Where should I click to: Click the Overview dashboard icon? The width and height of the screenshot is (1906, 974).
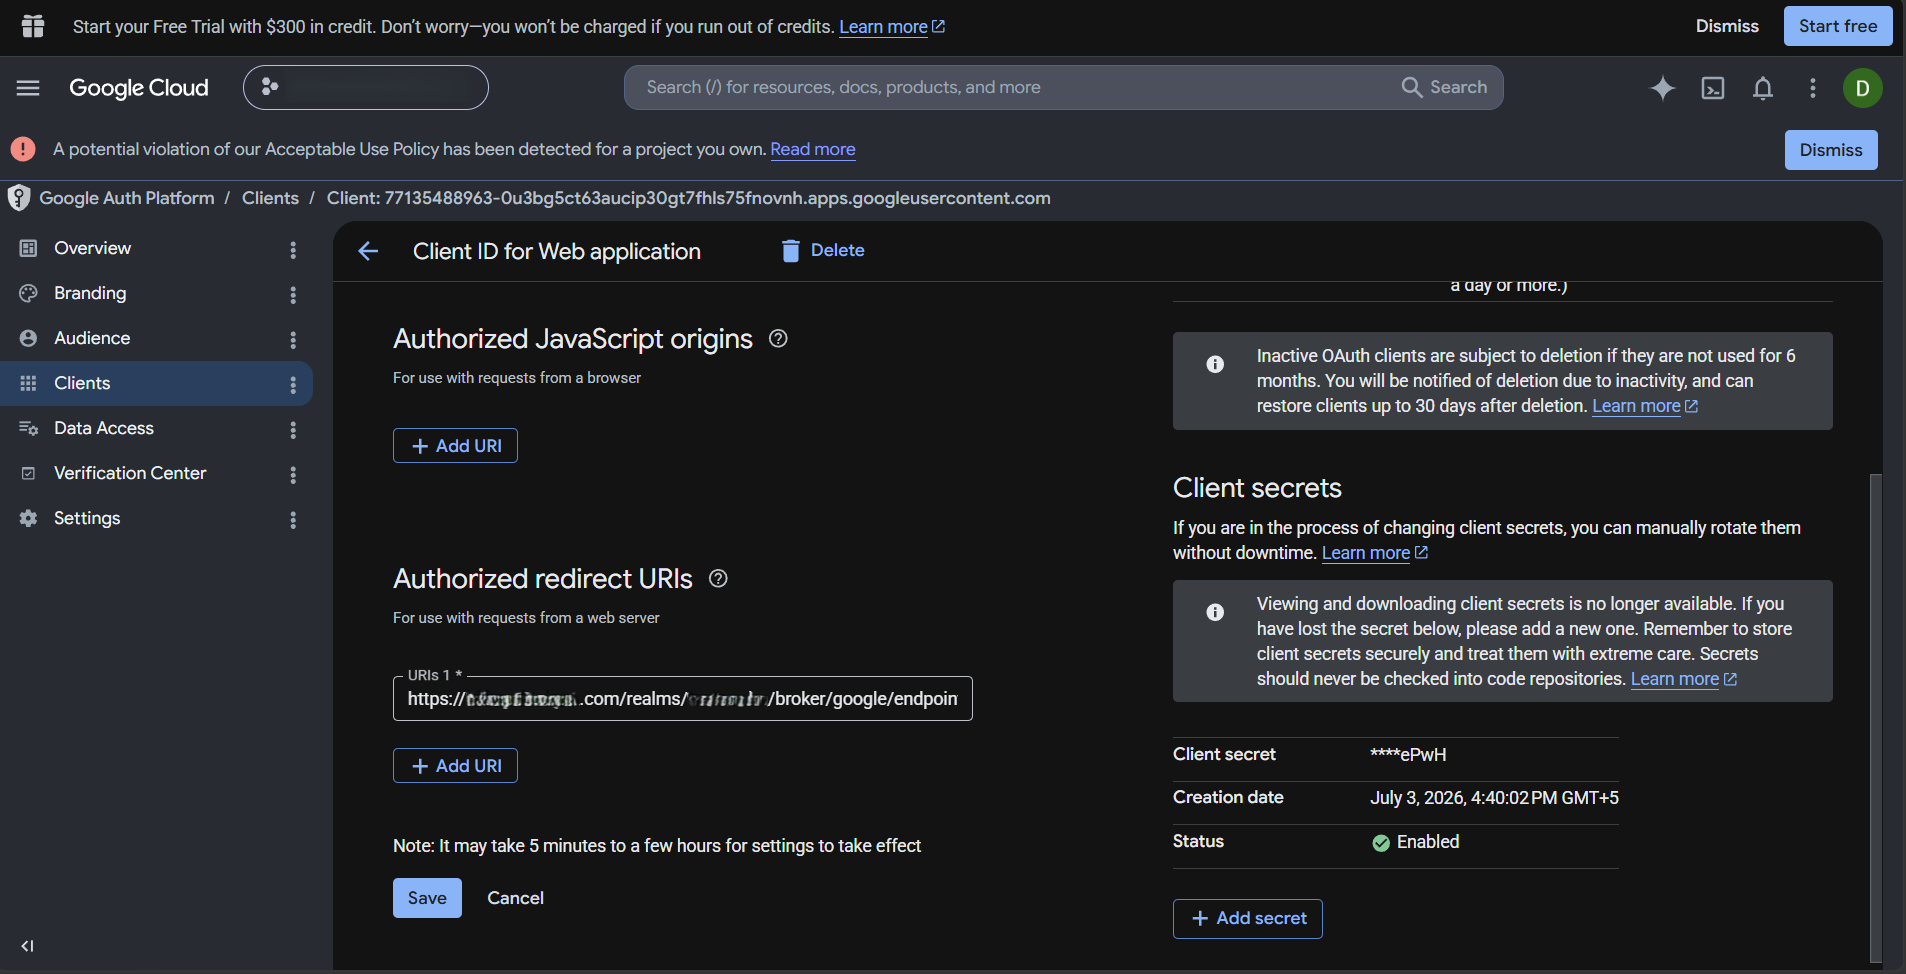(28, 248)
